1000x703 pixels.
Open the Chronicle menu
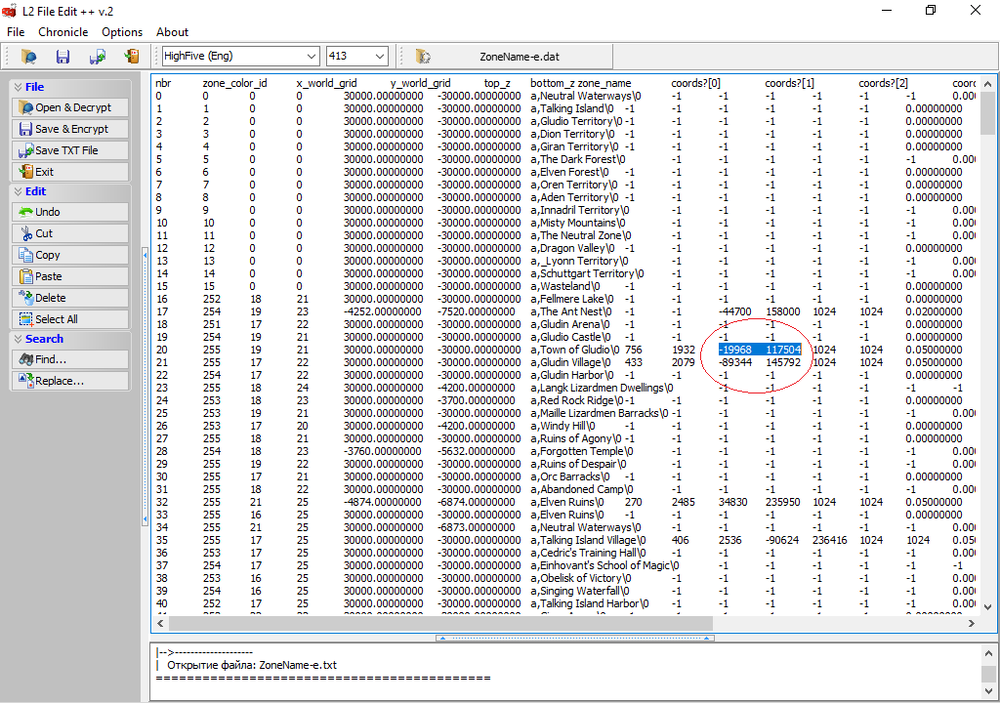tap(63, 32)
